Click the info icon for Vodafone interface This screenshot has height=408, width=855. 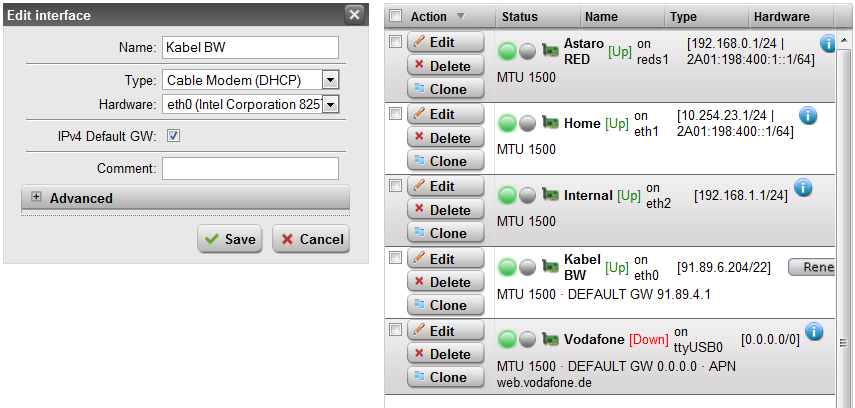(x=814, y=331)
